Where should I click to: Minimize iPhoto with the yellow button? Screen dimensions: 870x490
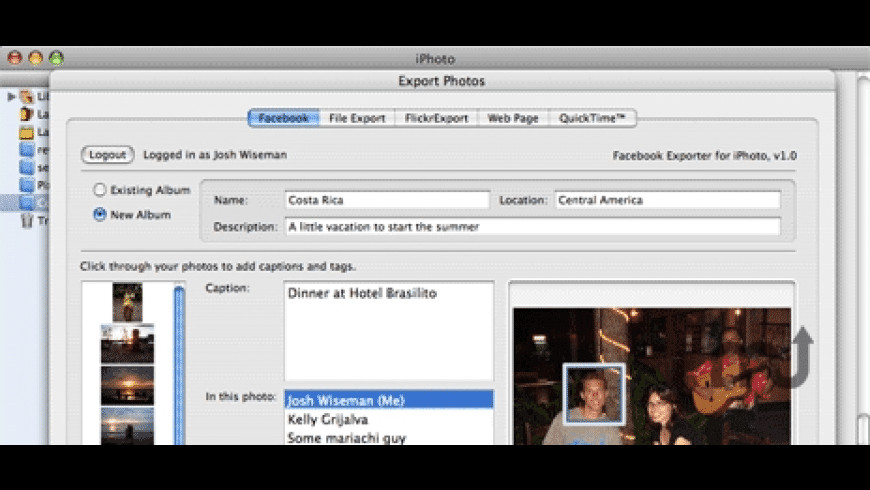36,58
